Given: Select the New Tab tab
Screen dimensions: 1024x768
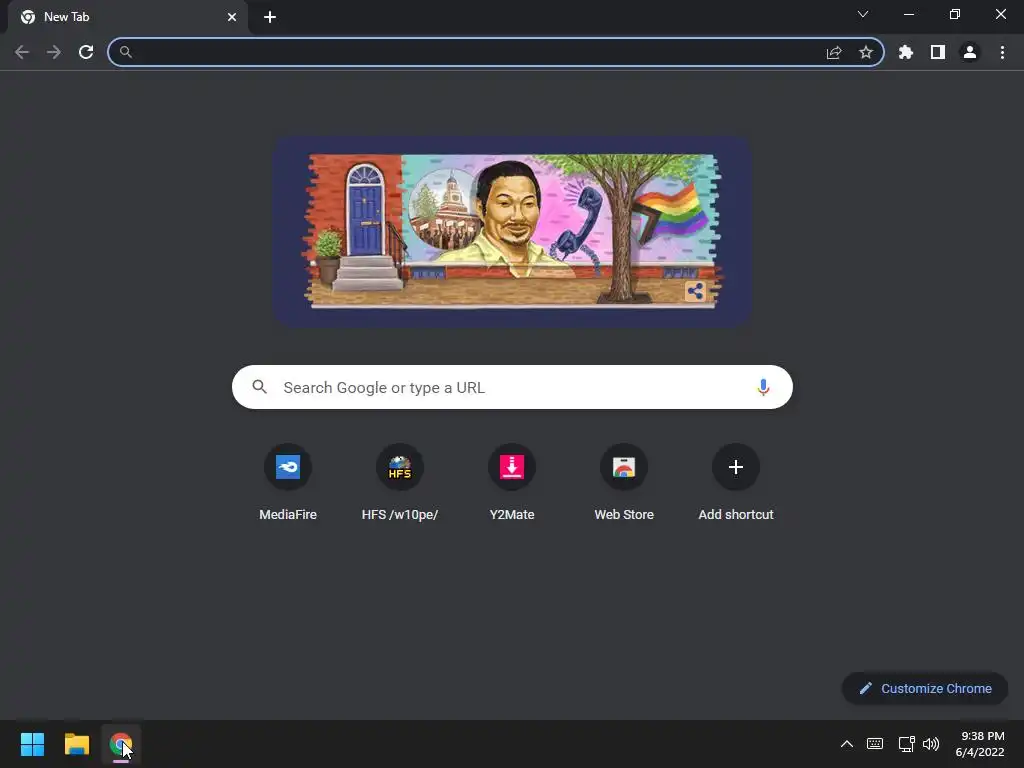Looking at the screenshot, I should [128, 17].
